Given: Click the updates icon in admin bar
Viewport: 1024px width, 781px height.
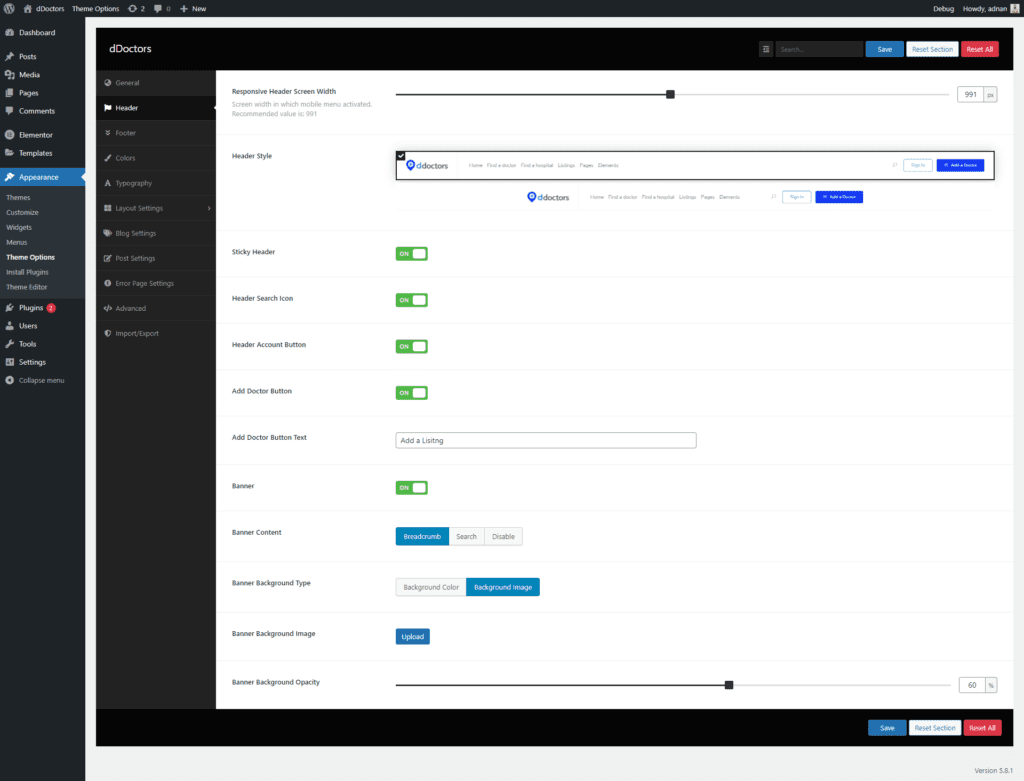Looking at the screenshot, I should tap(133, 8).
